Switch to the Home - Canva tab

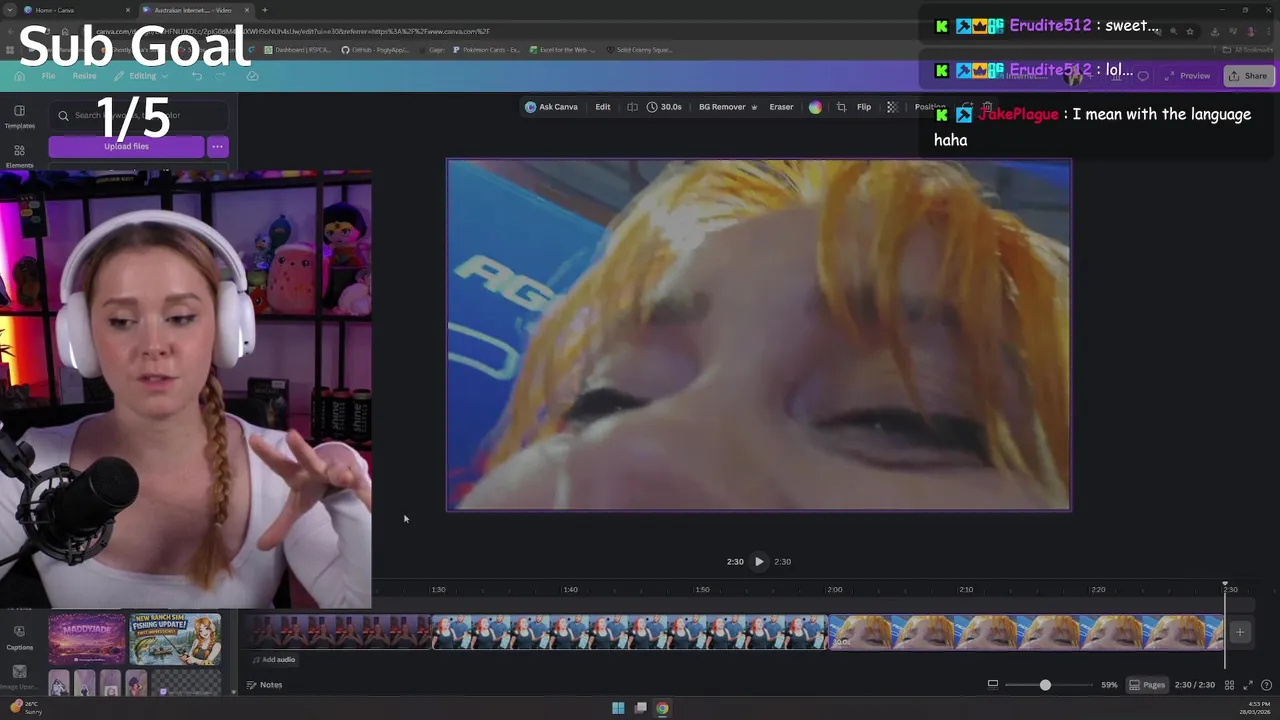pyautogui.click(x=76, y=10)
